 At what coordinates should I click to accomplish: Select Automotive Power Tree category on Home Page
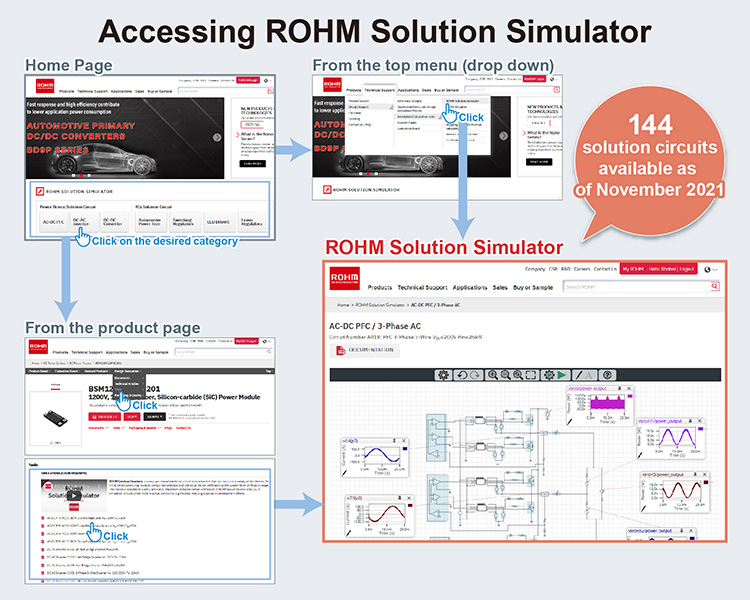coord(150,222)
